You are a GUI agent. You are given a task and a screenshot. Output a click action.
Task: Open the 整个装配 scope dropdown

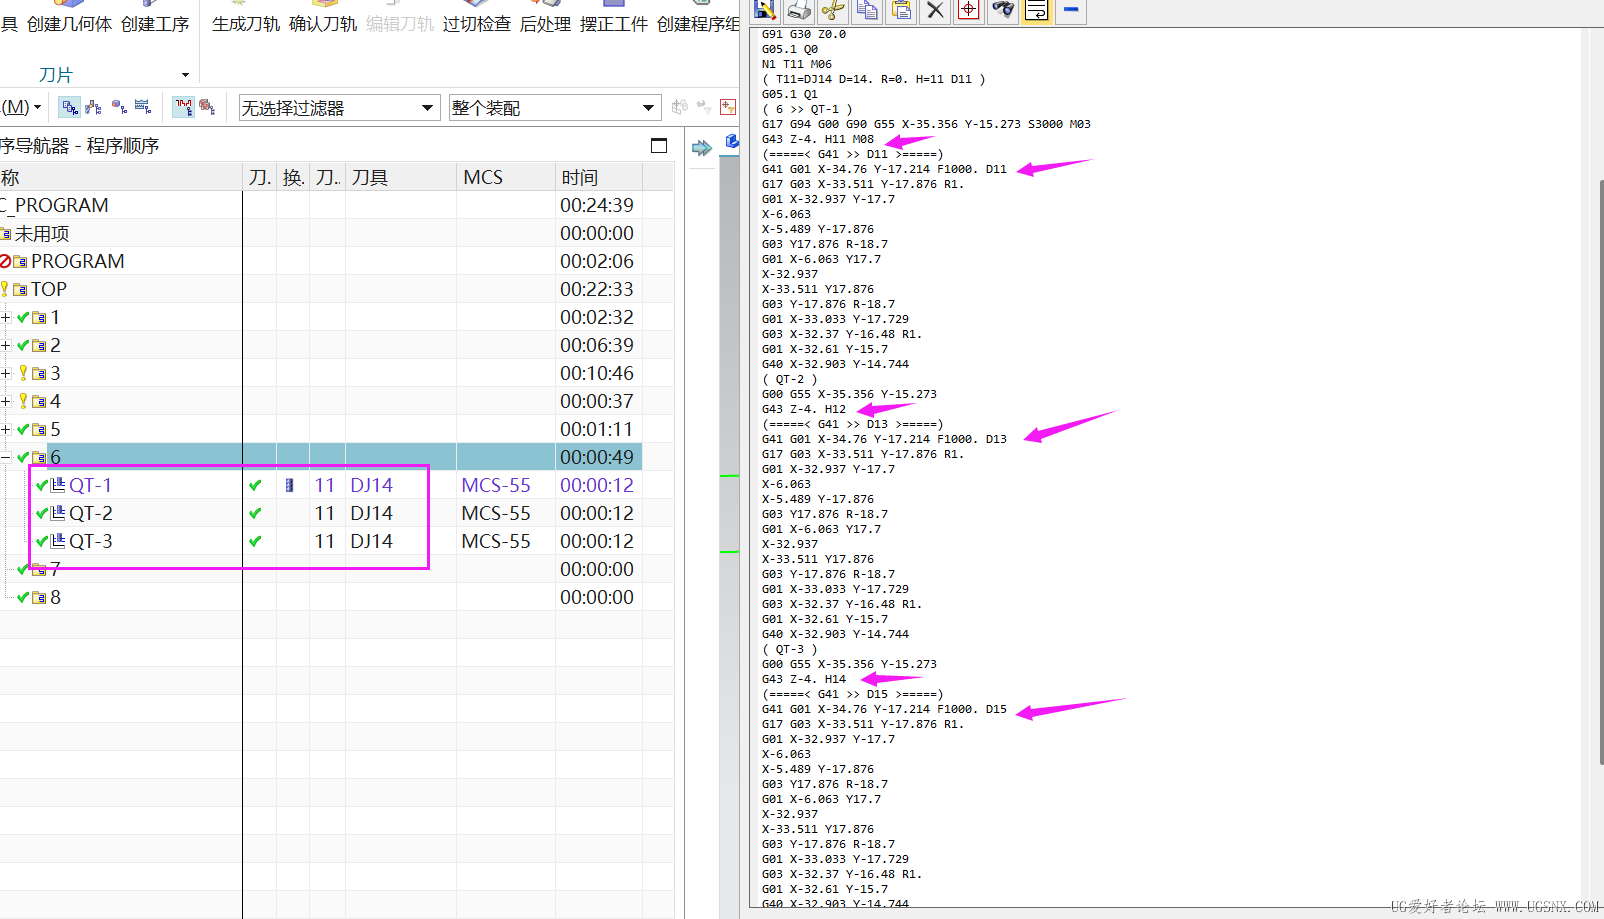click(x=553, y=108)
